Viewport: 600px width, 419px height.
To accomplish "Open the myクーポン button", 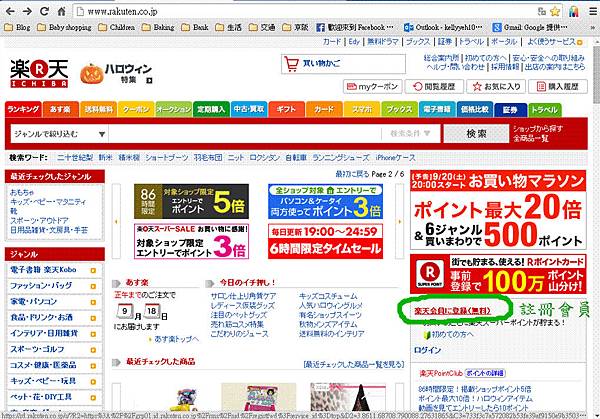I will (372, 86).
